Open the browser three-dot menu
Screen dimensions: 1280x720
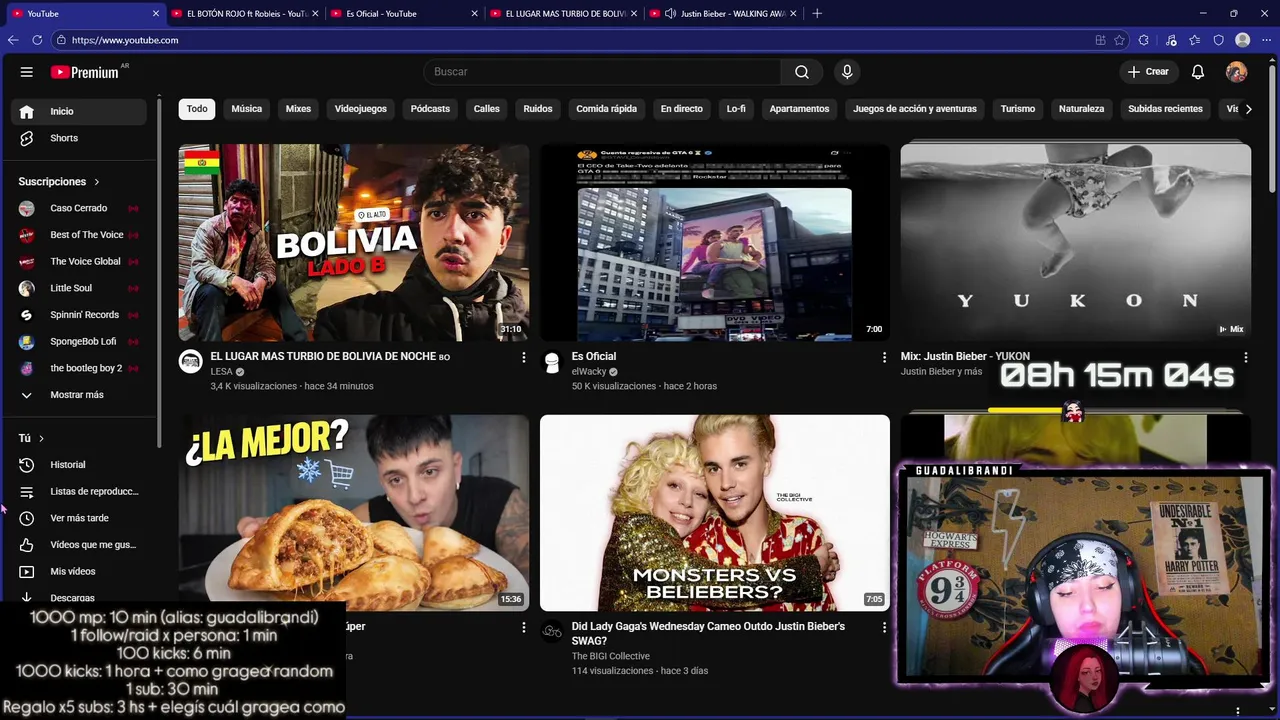tap(1267, 40)
